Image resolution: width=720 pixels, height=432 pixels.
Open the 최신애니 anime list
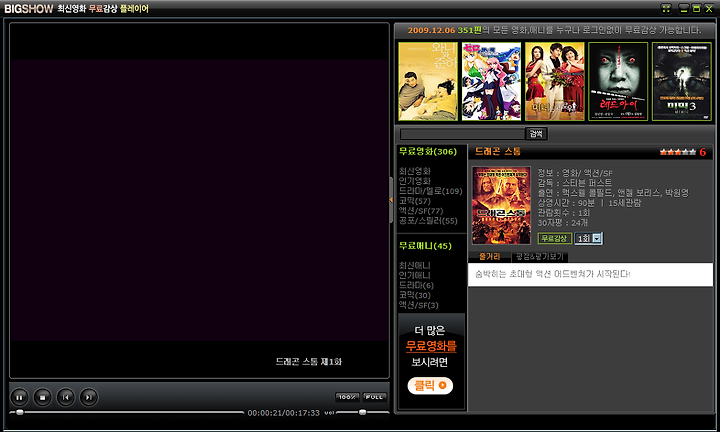click(415, 265)
